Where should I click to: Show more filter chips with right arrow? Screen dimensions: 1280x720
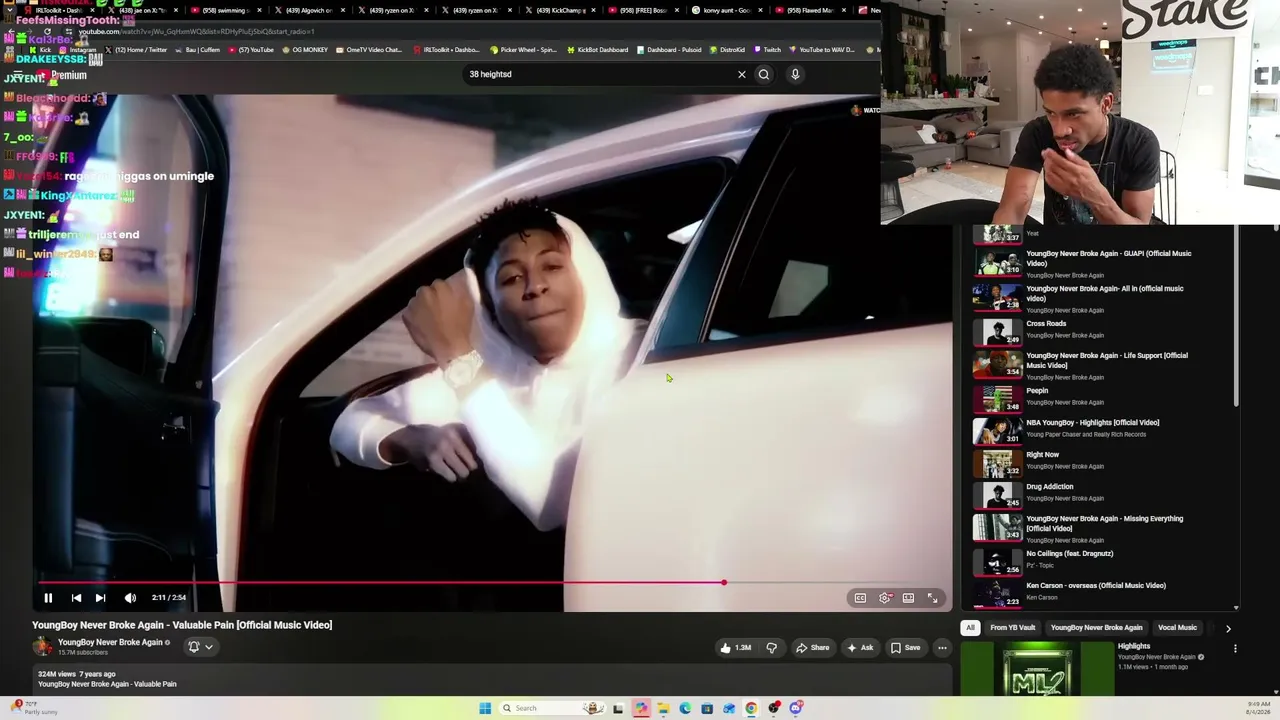click(x=1228, y=629)
